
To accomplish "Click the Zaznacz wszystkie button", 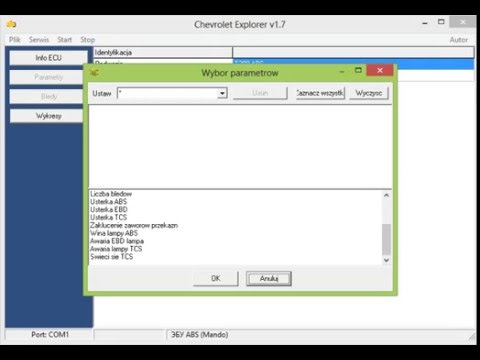I will 320,93.
